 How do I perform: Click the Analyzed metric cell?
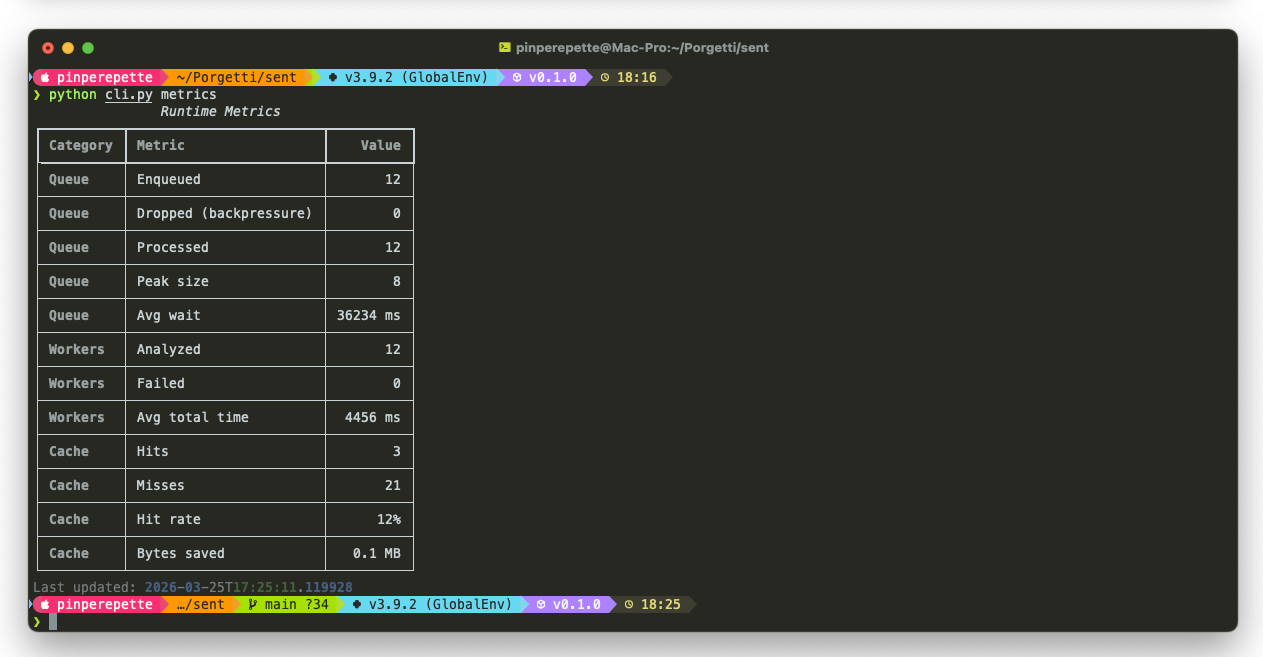coord(169,349)
